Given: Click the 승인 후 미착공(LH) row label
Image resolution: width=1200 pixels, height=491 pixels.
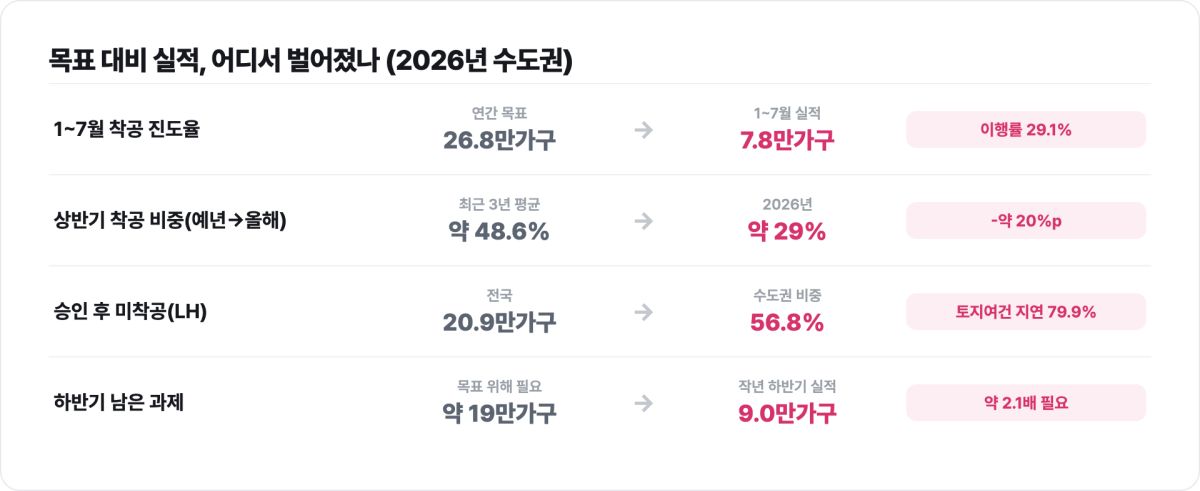Looking at the screenshot, I should click(131, 312).
